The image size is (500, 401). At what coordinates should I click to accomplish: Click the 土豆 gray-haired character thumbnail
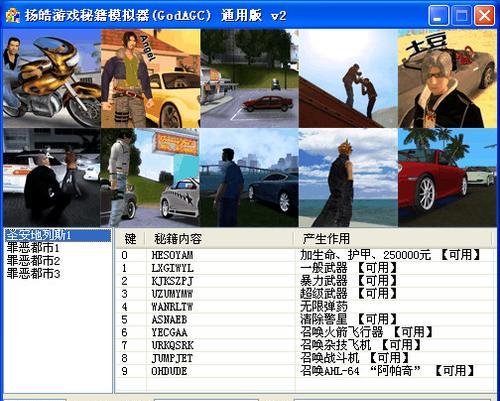447,78
